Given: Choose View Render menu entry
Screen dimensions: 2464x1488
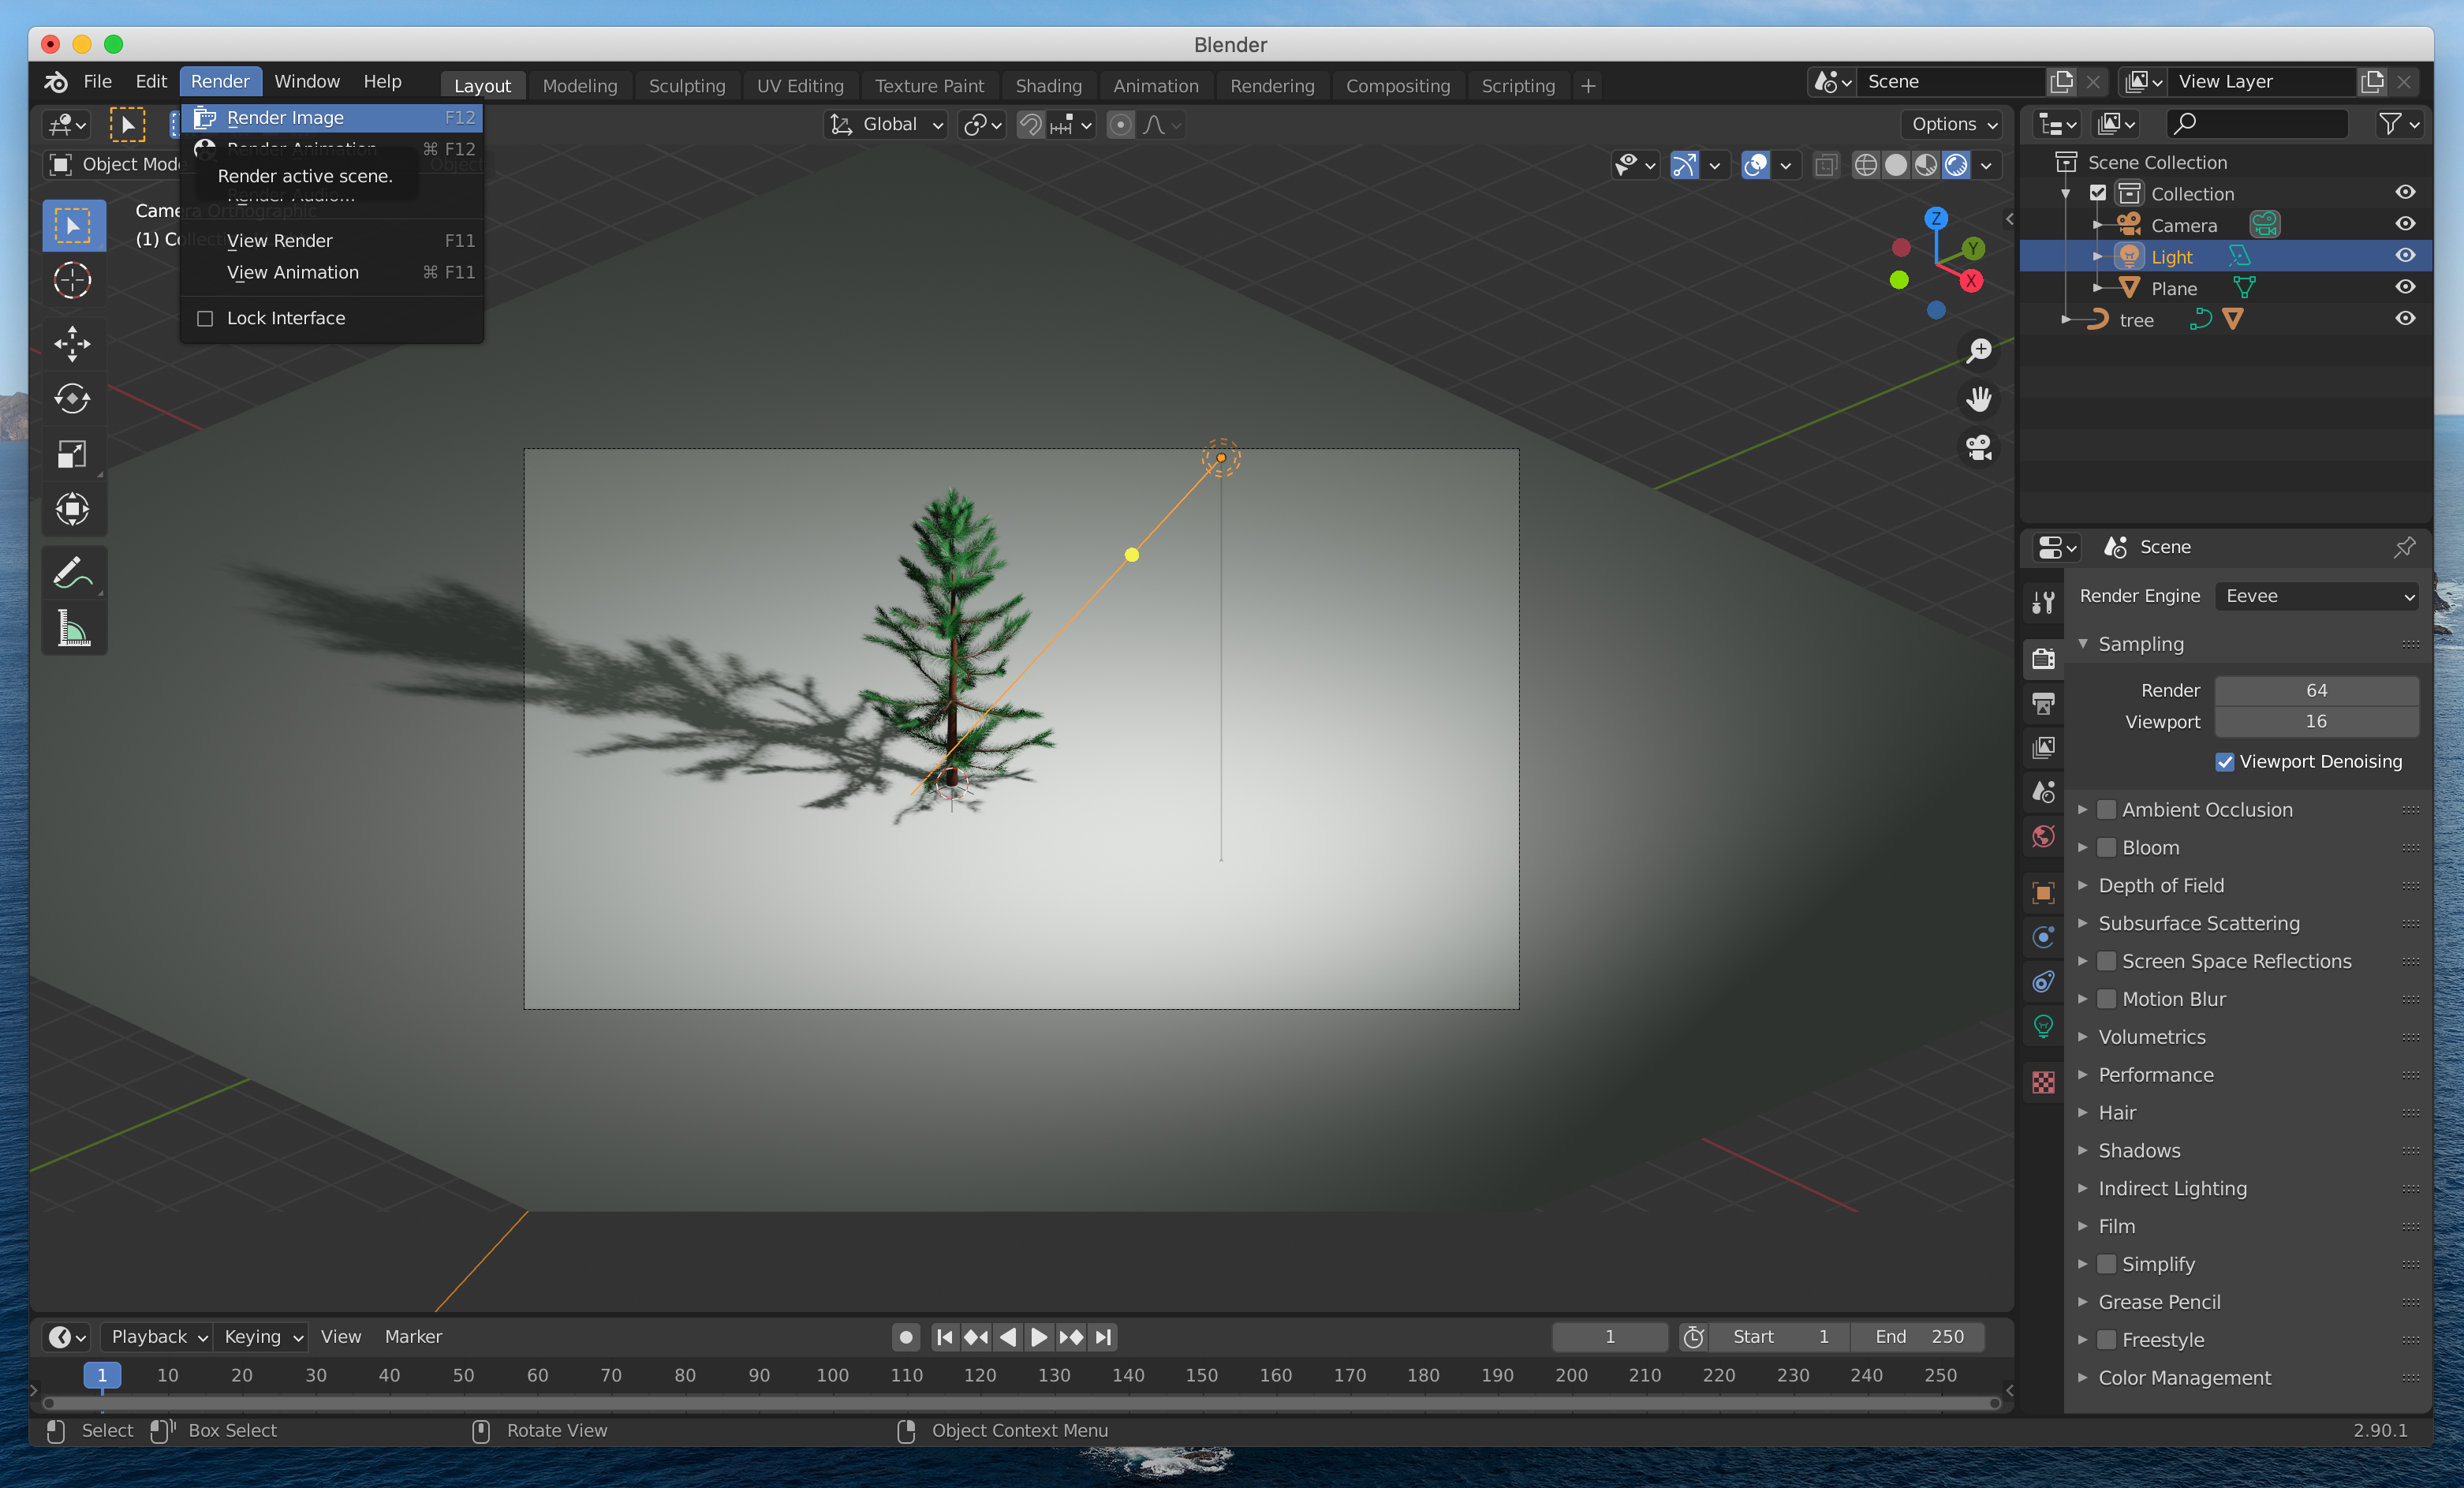Looking at the screenshot, I should tap(280, 241).
